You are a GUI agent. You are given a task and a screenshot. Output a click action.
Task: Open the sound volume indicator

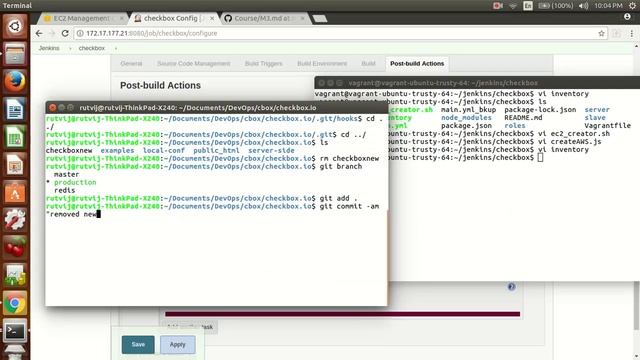click(584, 6)
